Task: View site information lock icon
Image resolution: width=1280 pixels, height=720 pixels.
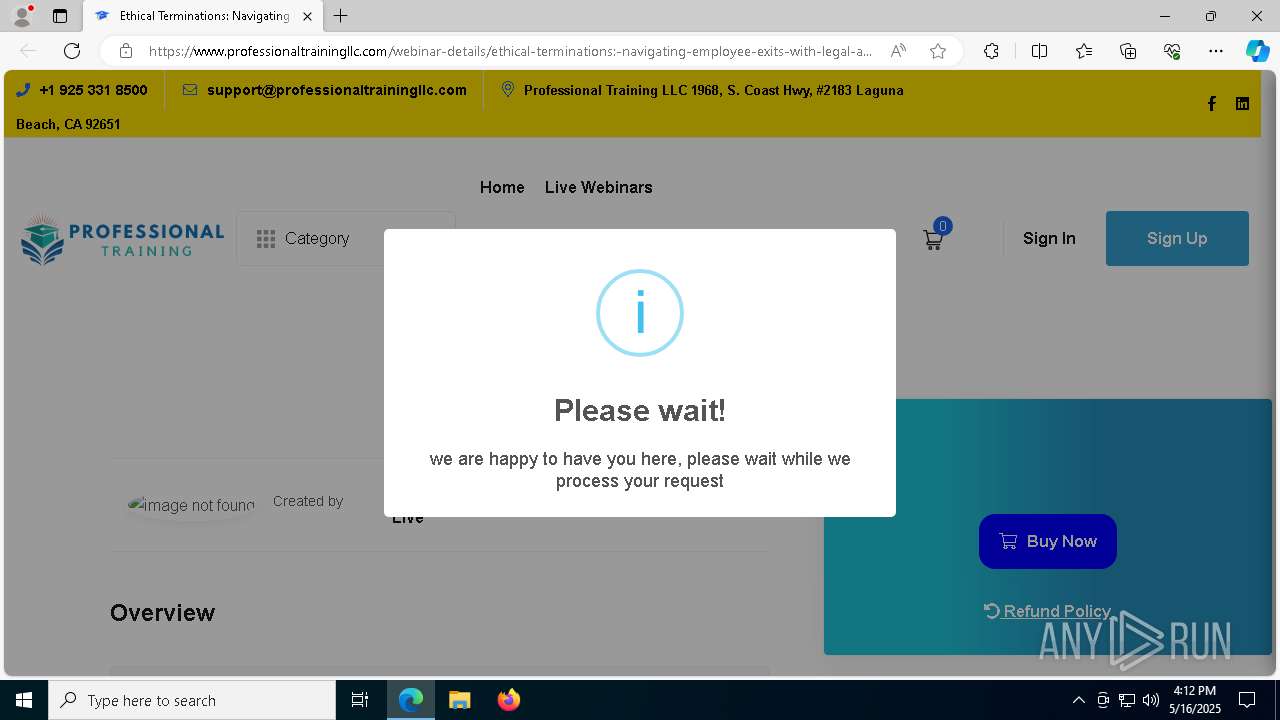Action: click(x=125, y=51)
